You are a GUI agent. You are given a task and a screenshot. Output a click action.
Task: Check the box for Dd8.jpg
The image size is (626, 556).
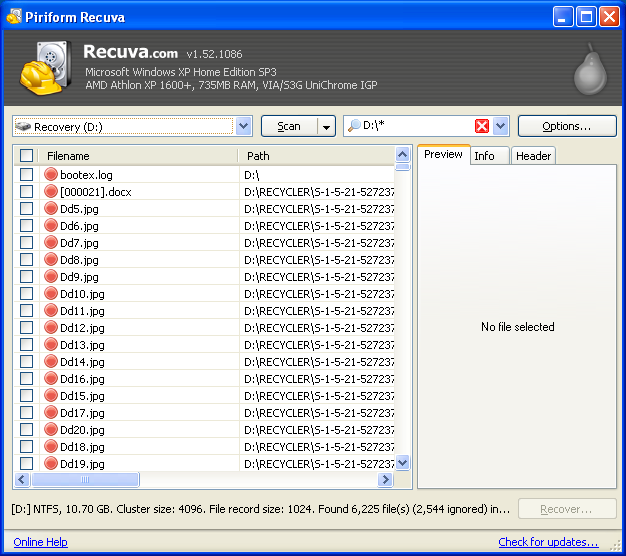pos(26,259)
